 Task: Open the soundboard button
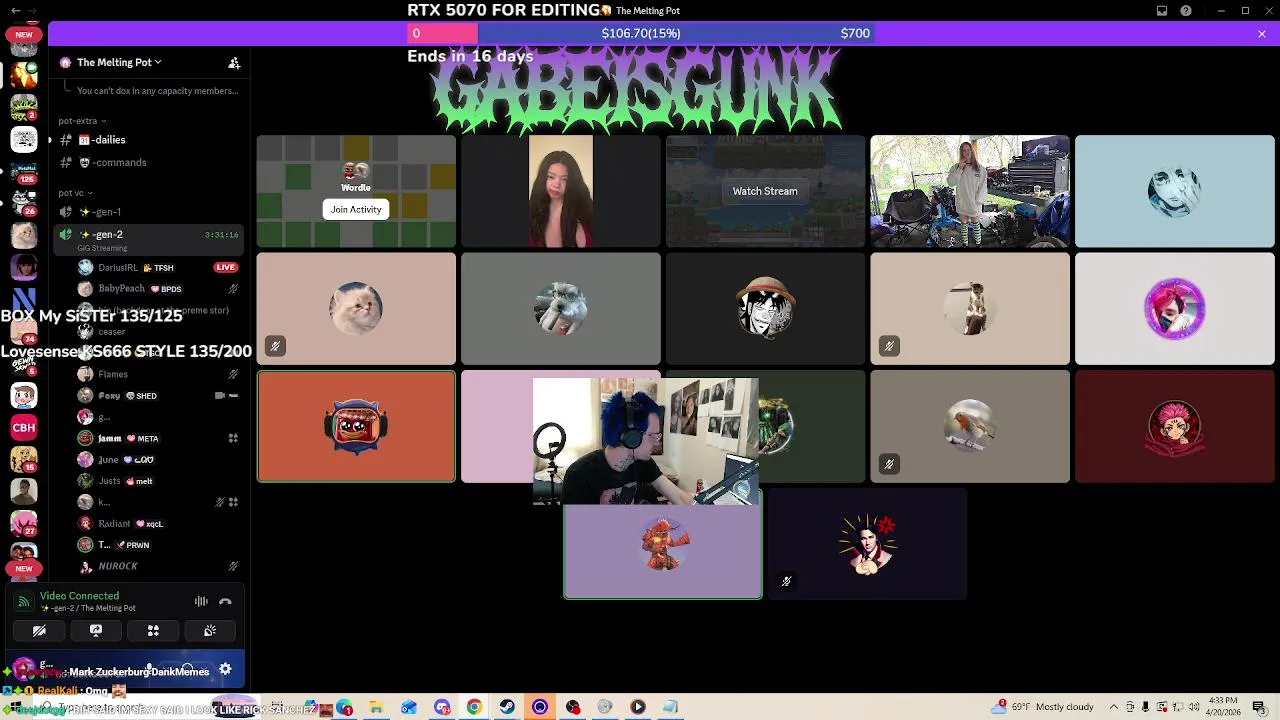pyautogui.click(x=210, y=631)
